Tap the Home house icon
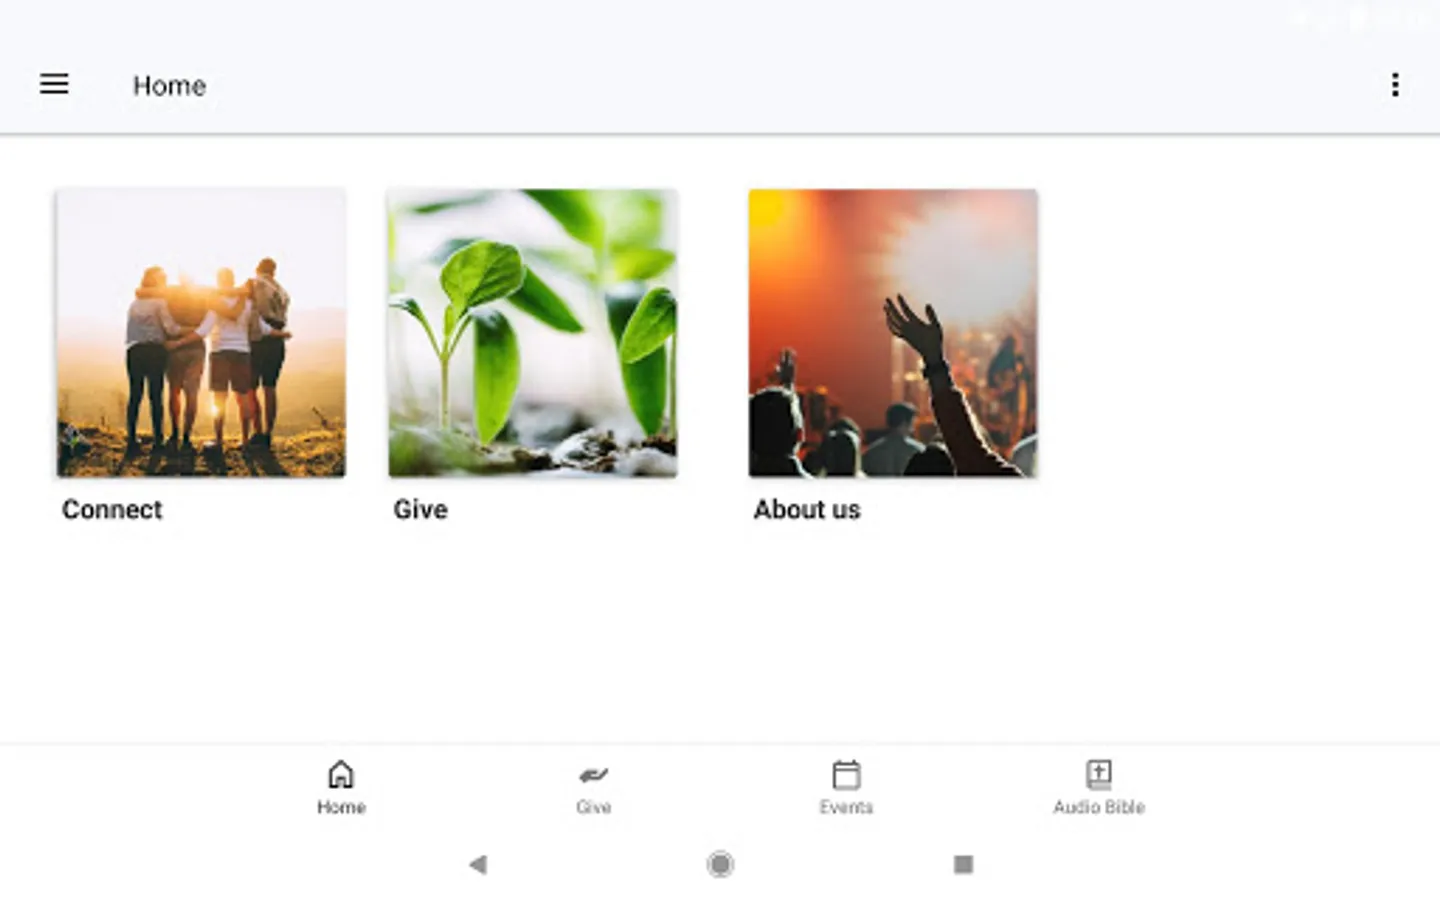Image resolution: width=1440 pixels, height=900 pixels. click(341, 774)
